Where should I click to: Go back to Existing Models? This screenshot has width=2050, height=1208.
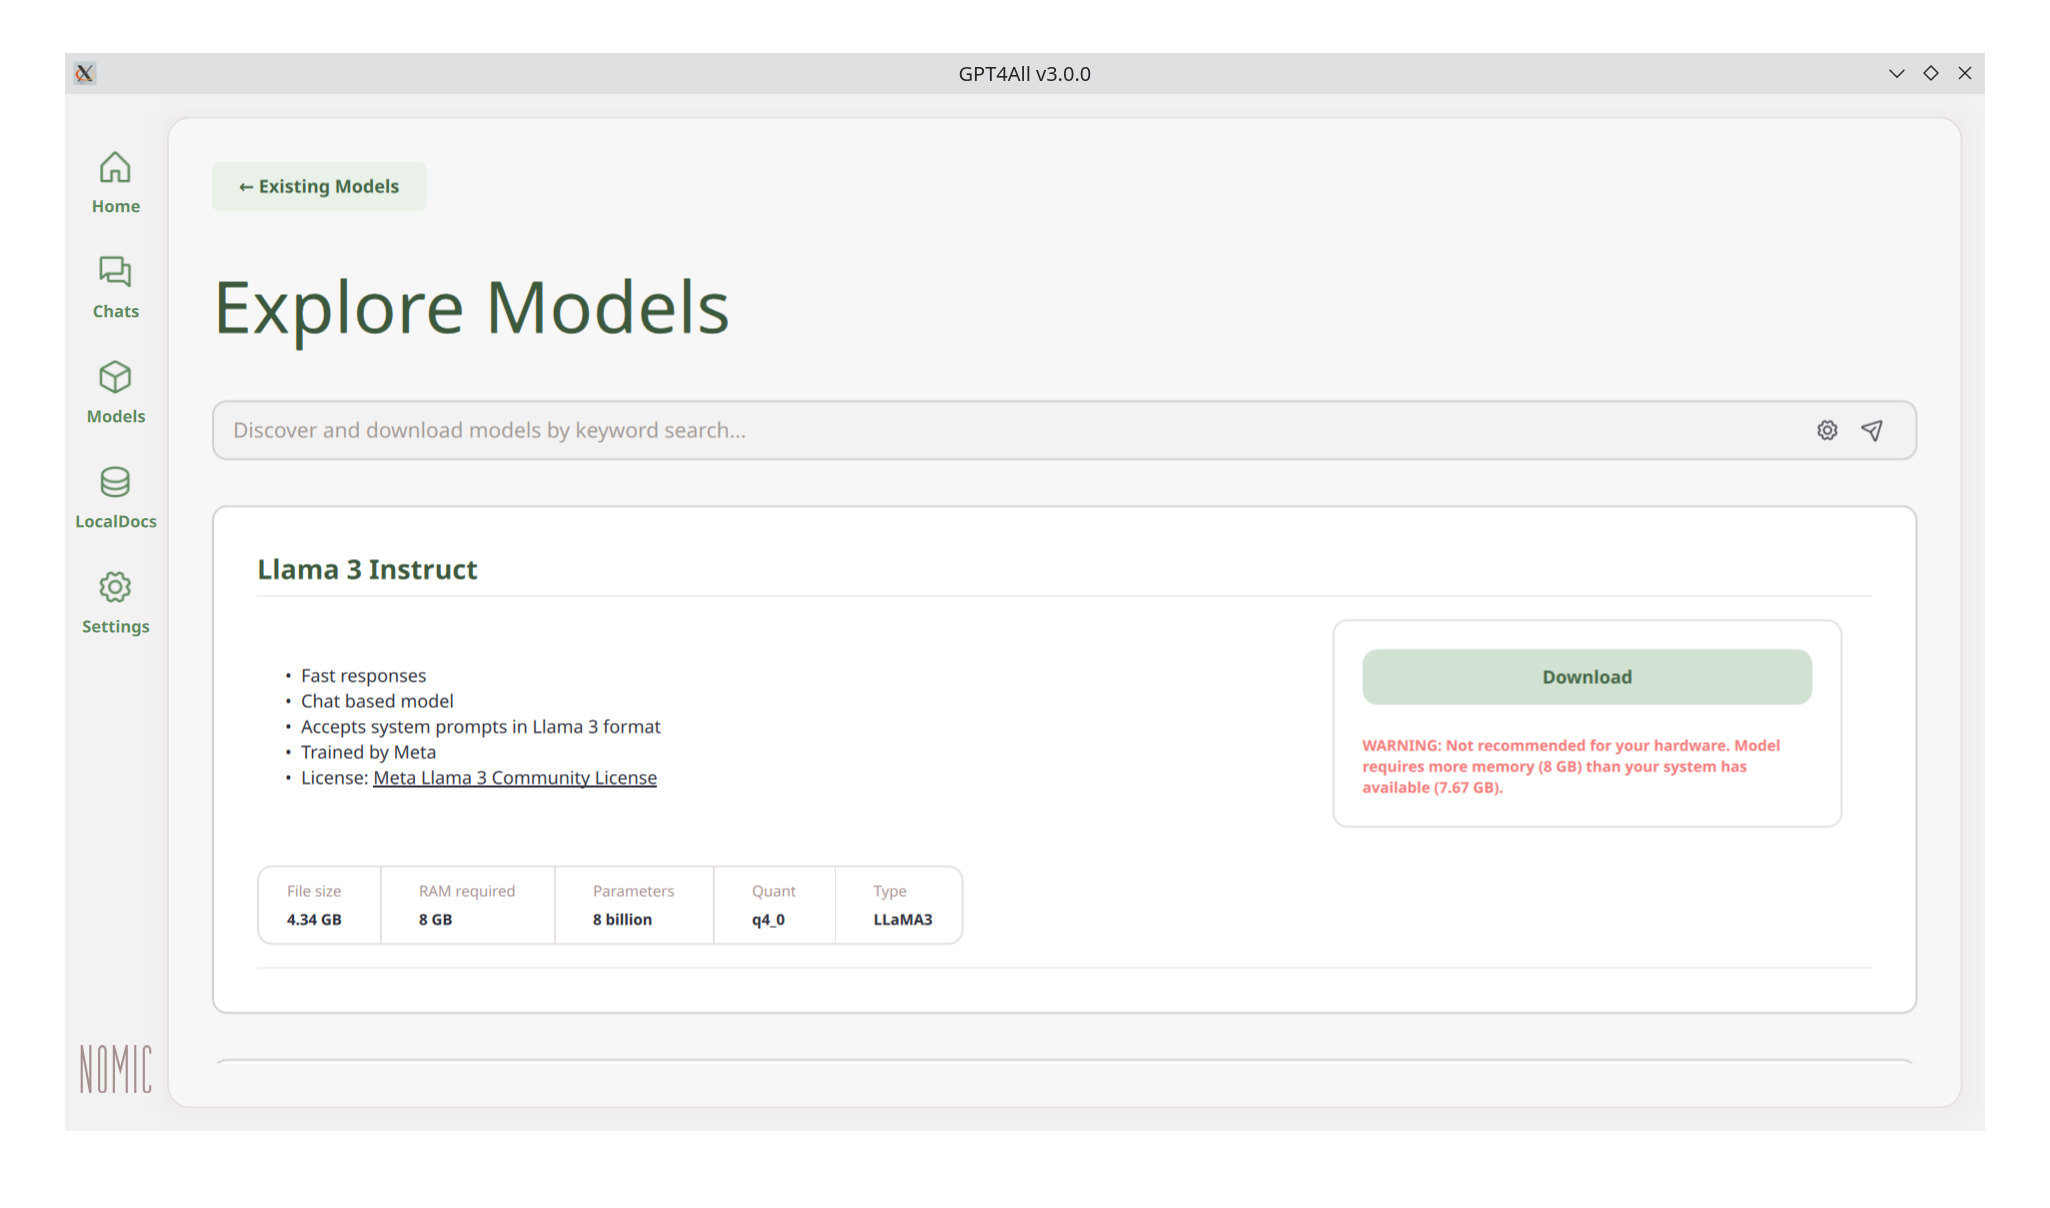(319, 186)
